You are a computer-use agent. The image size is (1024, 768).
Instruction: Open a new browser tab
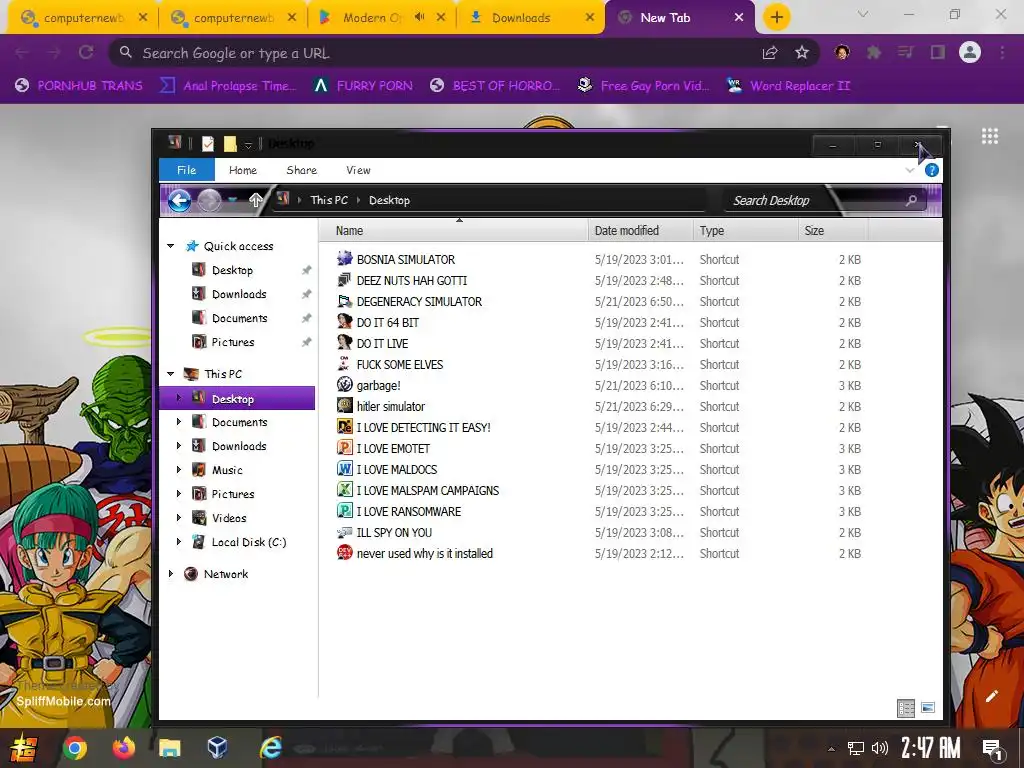coord(776,18)
